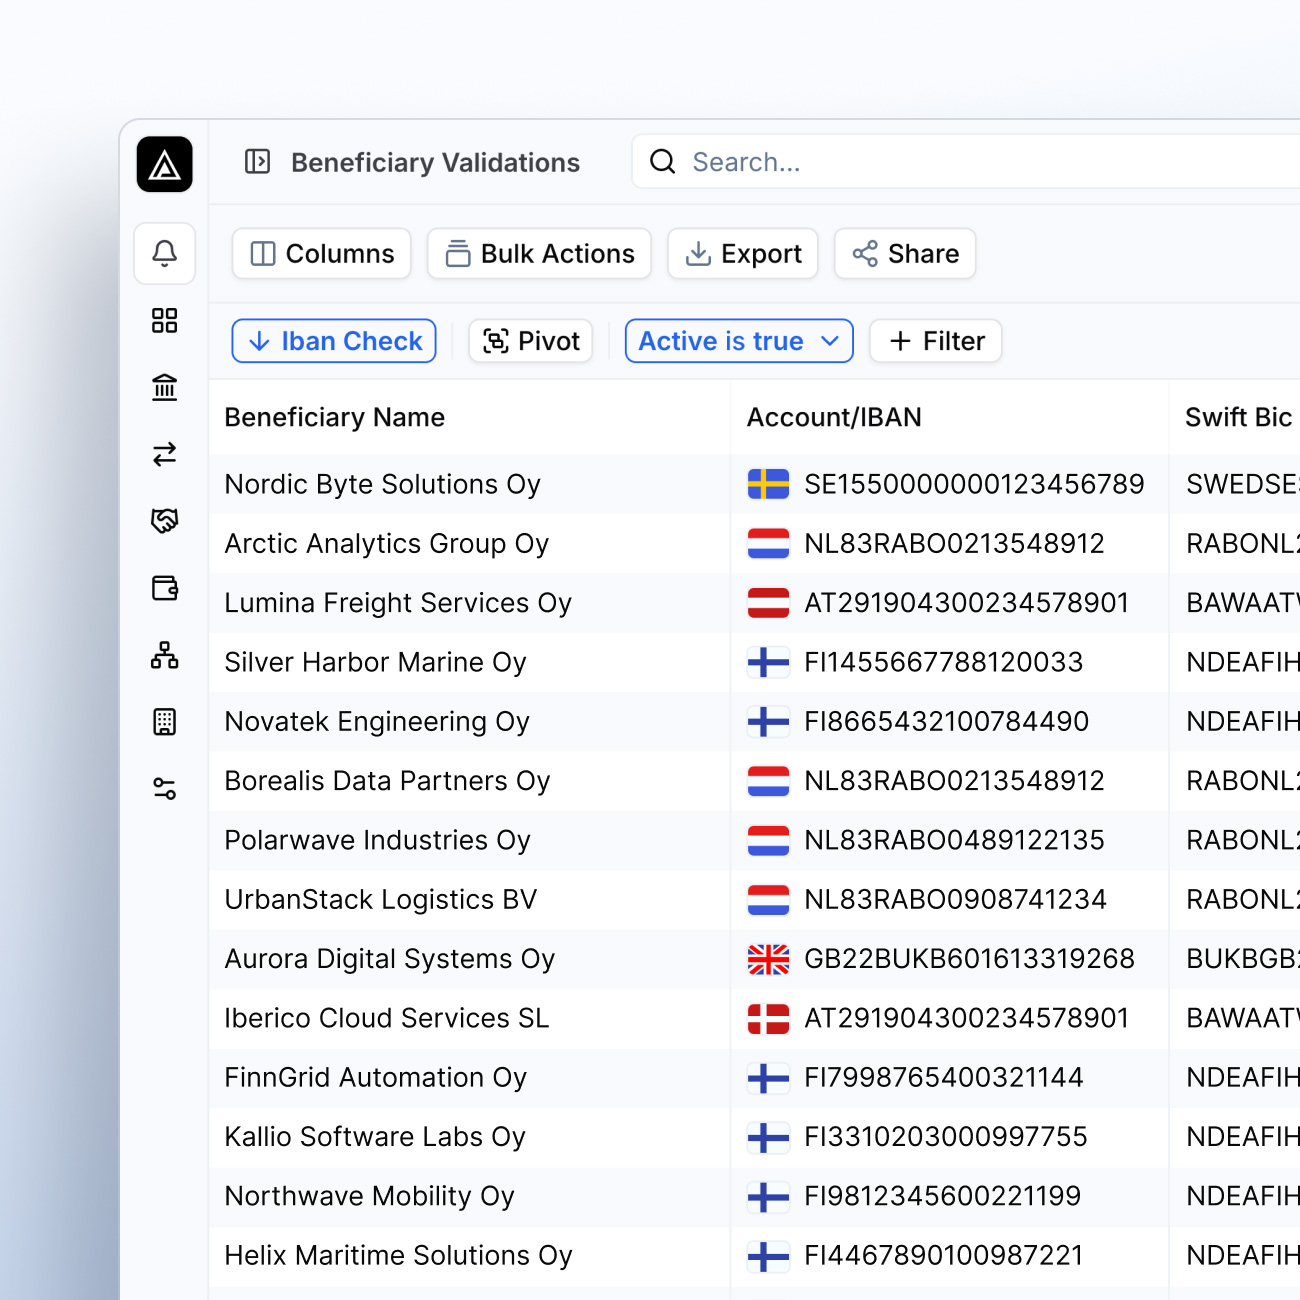
Task: Open the Columns chooser
Action: [322, 254]
